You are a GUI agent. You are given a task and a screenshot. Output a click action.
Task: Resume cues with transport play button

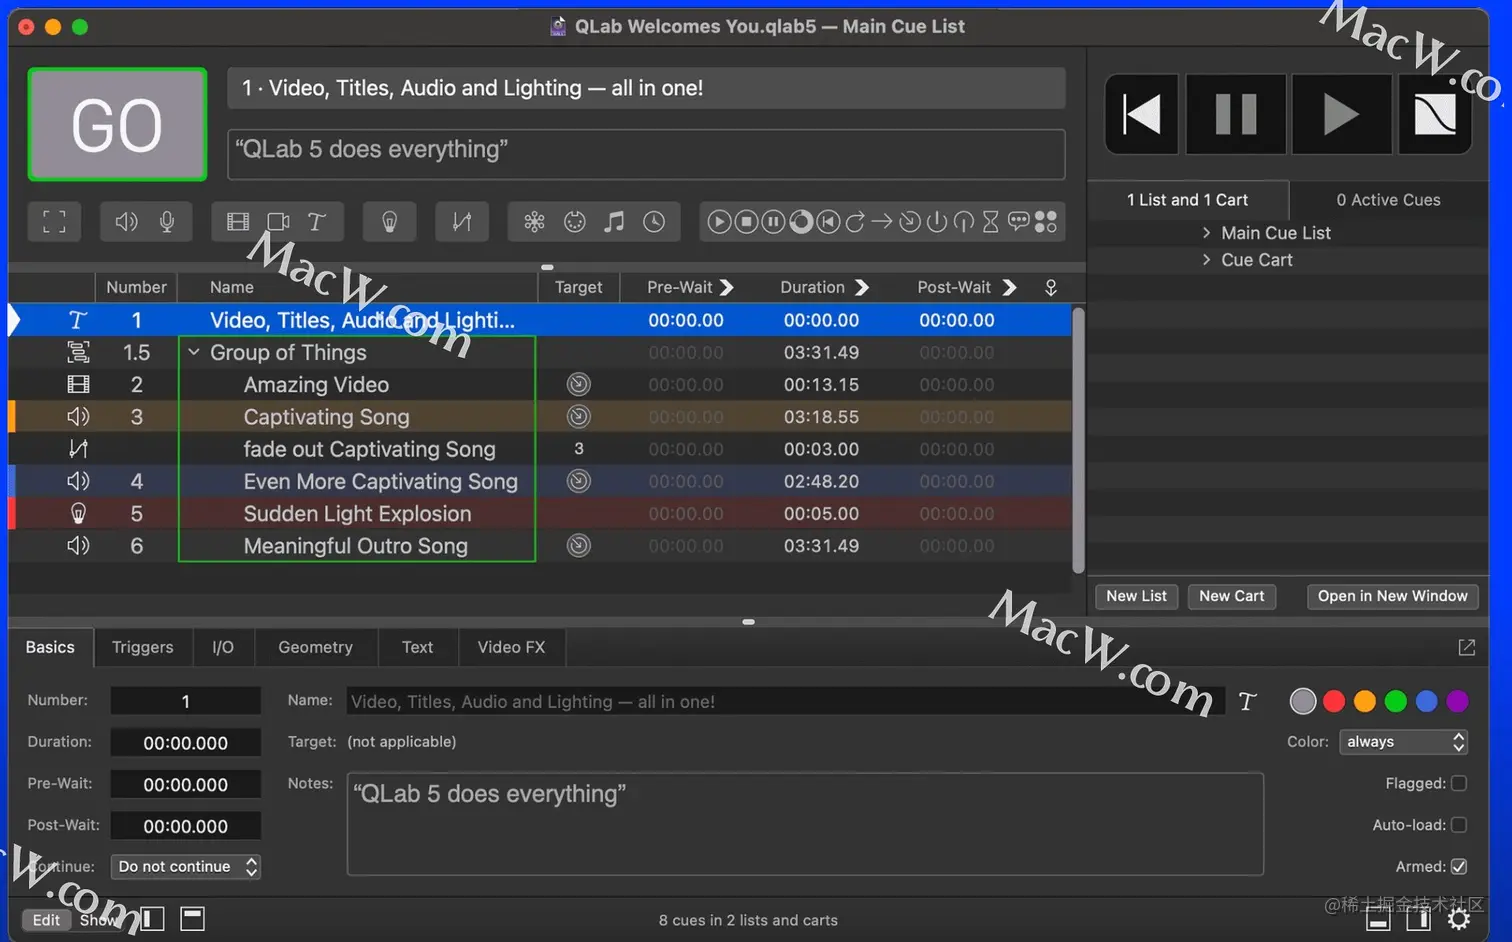point(1341,114)
